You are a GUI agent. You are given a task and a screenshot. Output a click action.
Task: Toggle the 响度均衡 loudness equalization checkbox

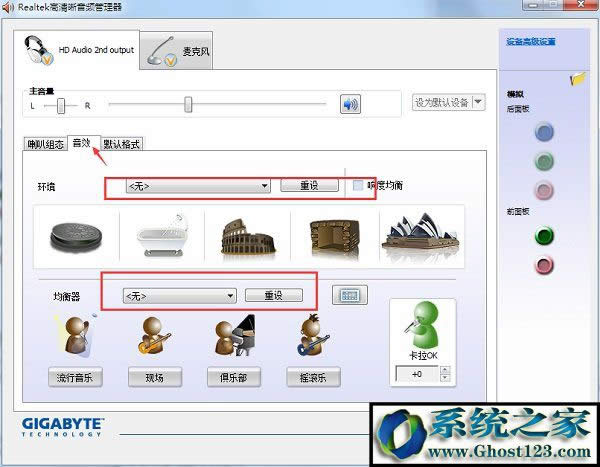(358, 185)
